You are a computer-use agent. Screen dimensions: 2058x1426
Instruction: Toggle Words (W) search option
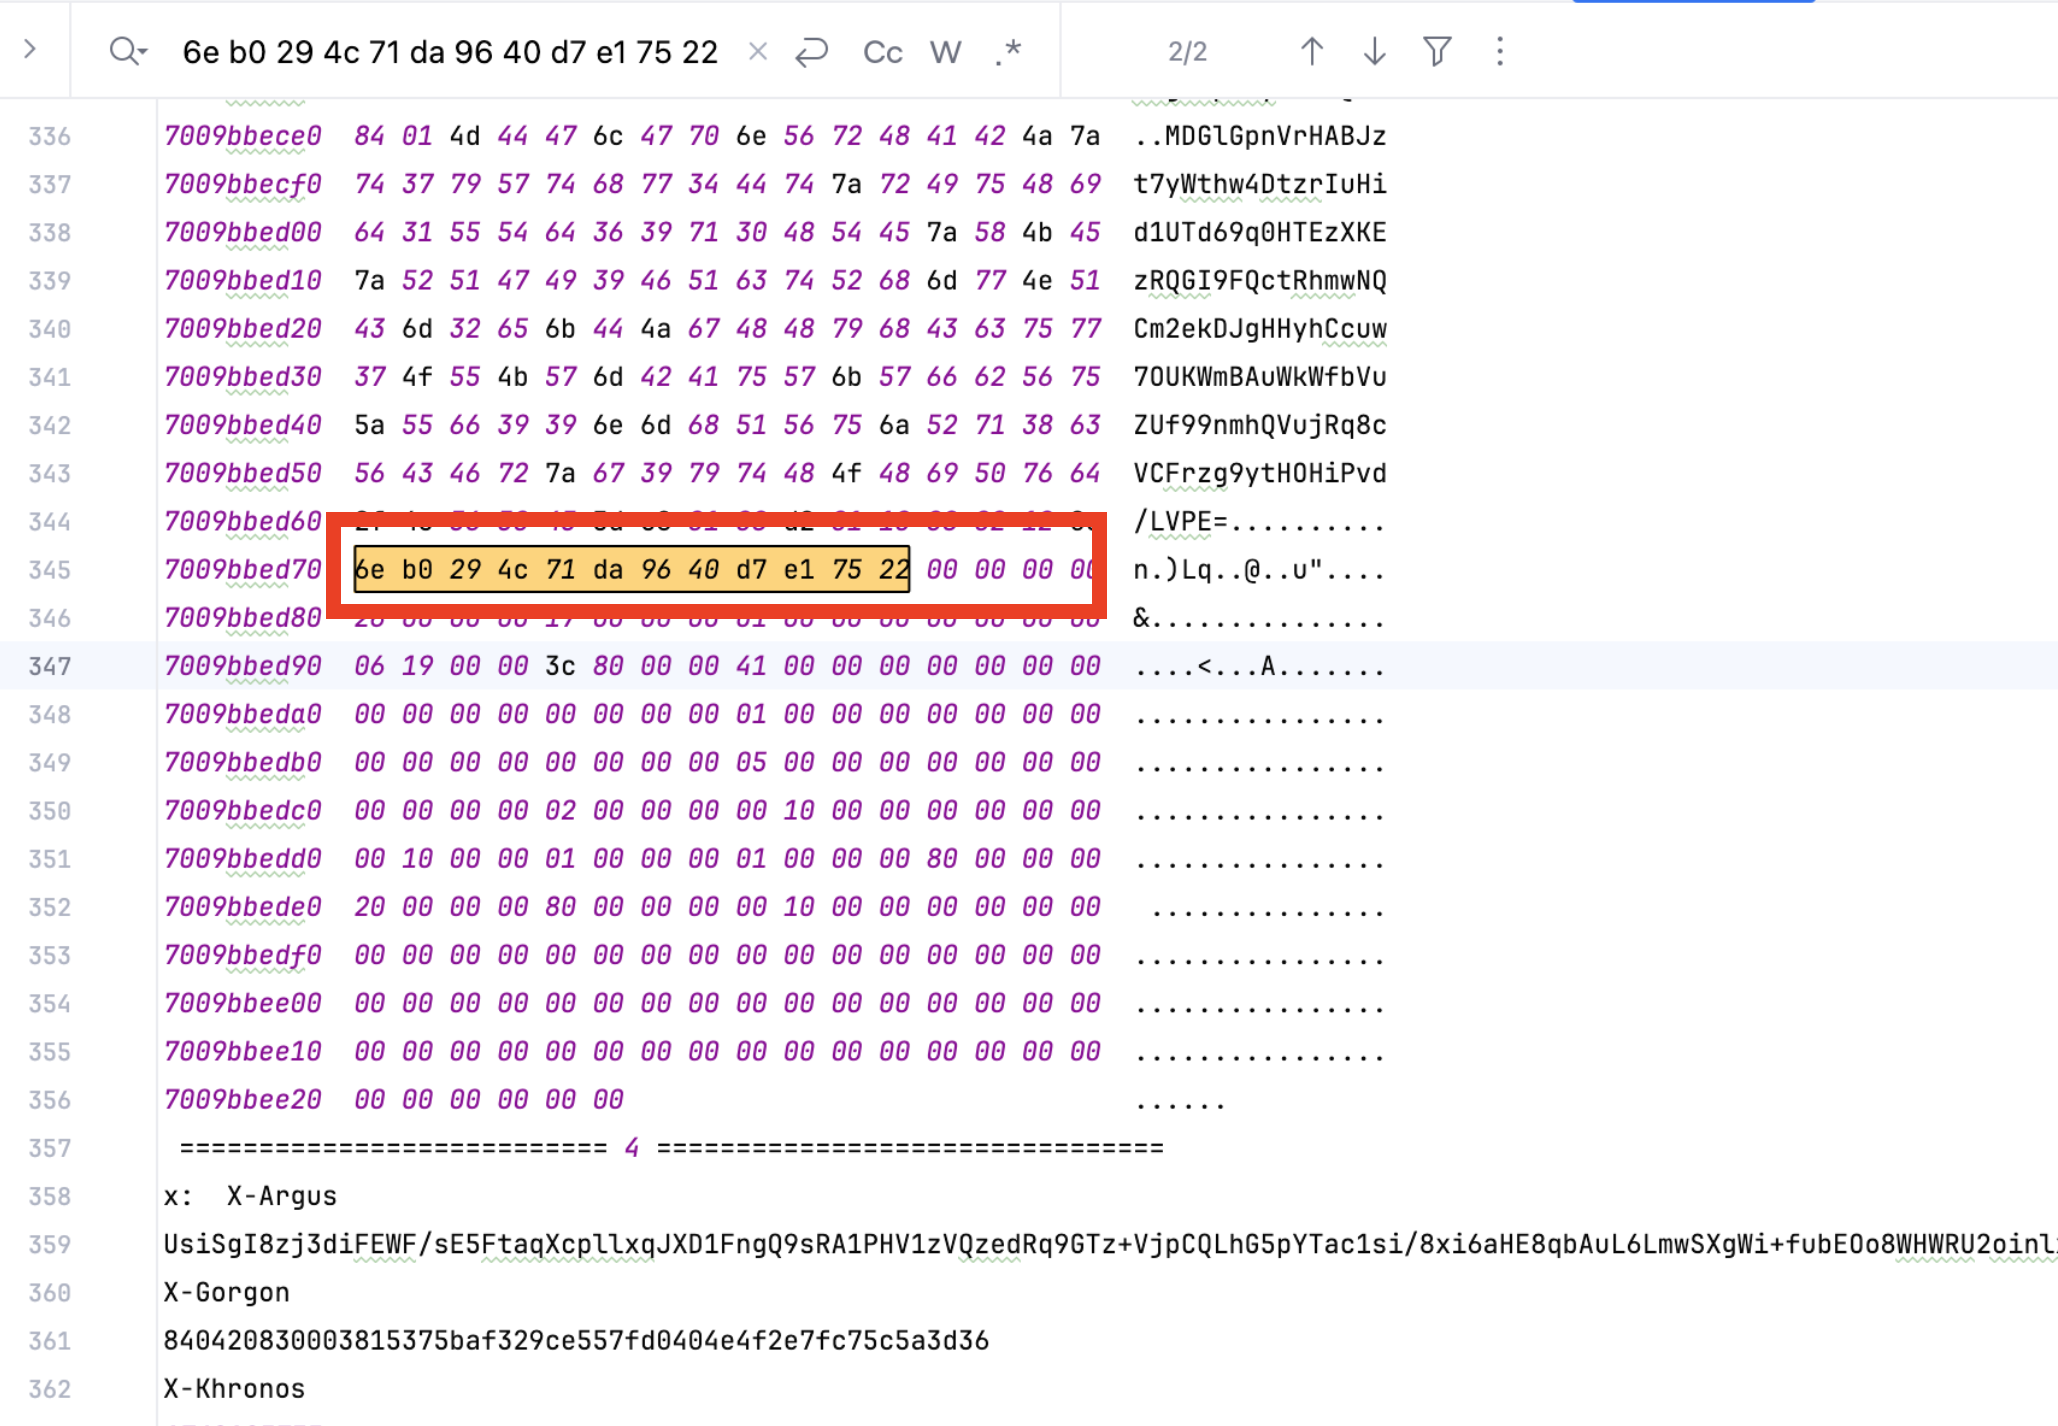(945, 52)
